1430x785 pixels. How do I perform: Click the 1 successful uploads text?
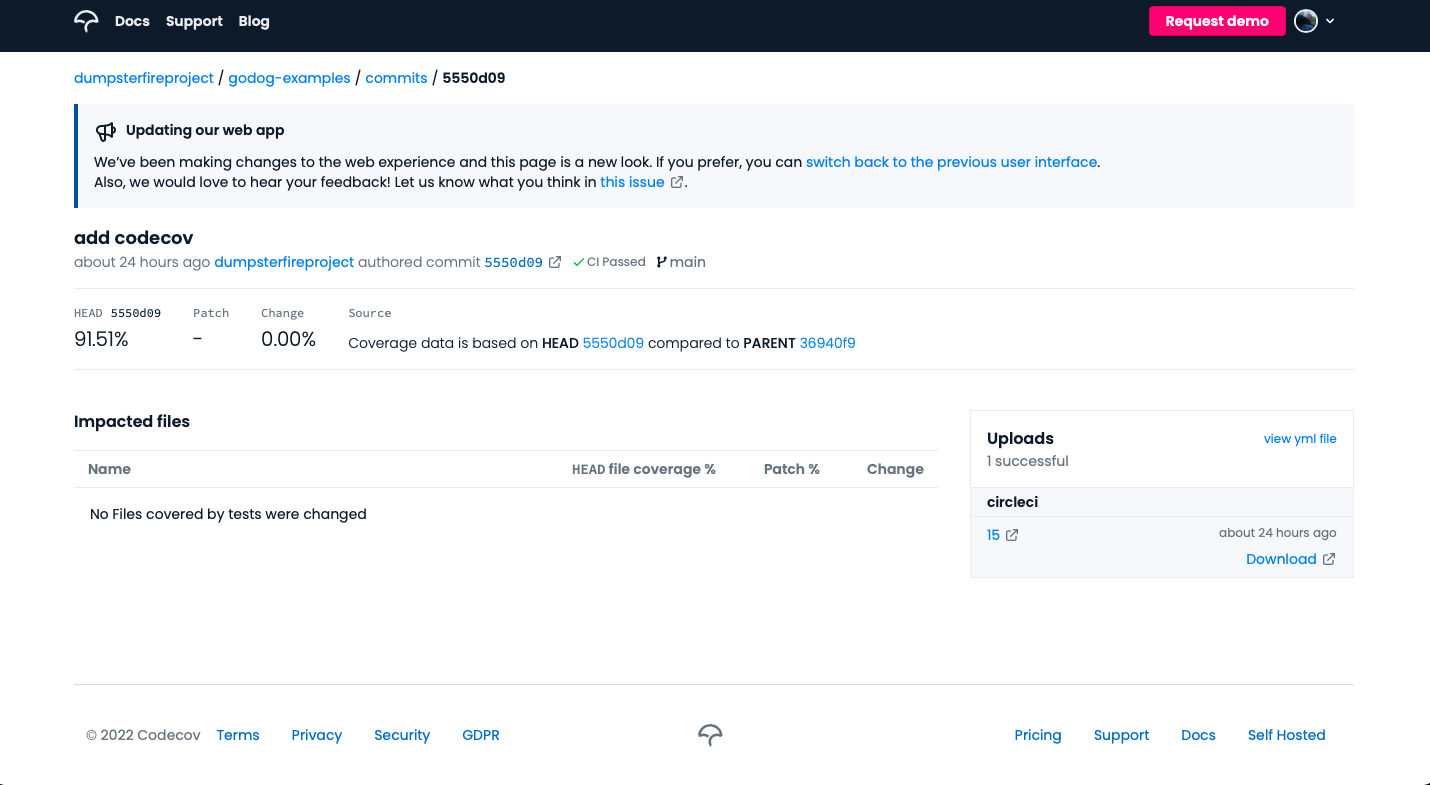1027,461
